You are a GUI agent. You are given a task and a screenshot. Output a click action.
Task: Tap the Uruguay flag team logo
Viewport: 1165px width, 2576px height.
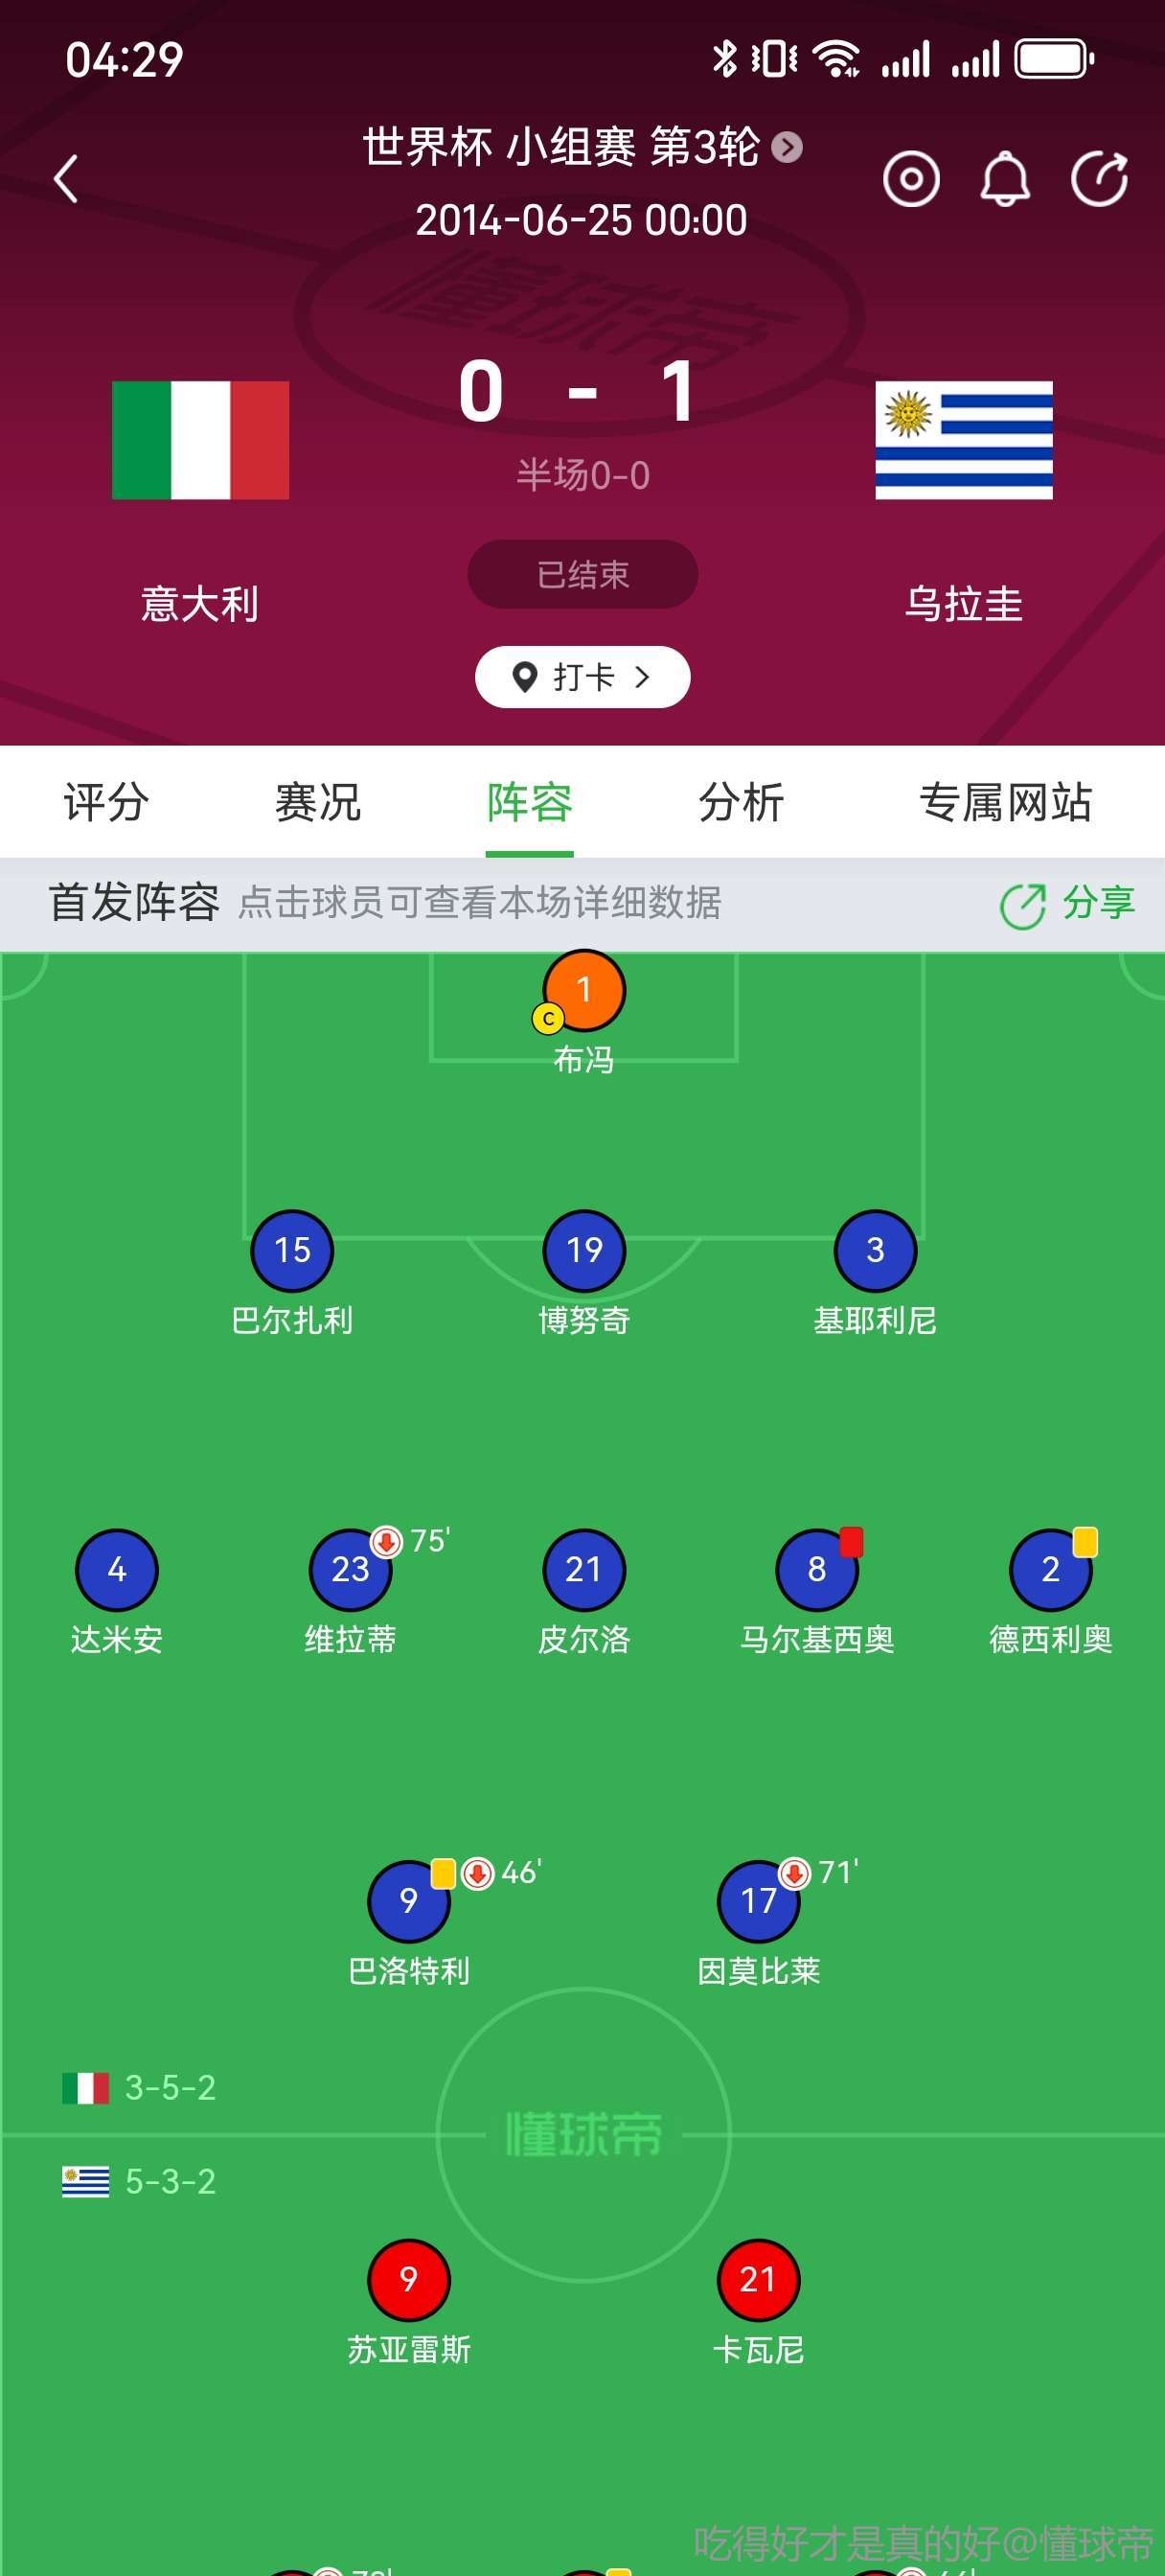tap(963, 440)
